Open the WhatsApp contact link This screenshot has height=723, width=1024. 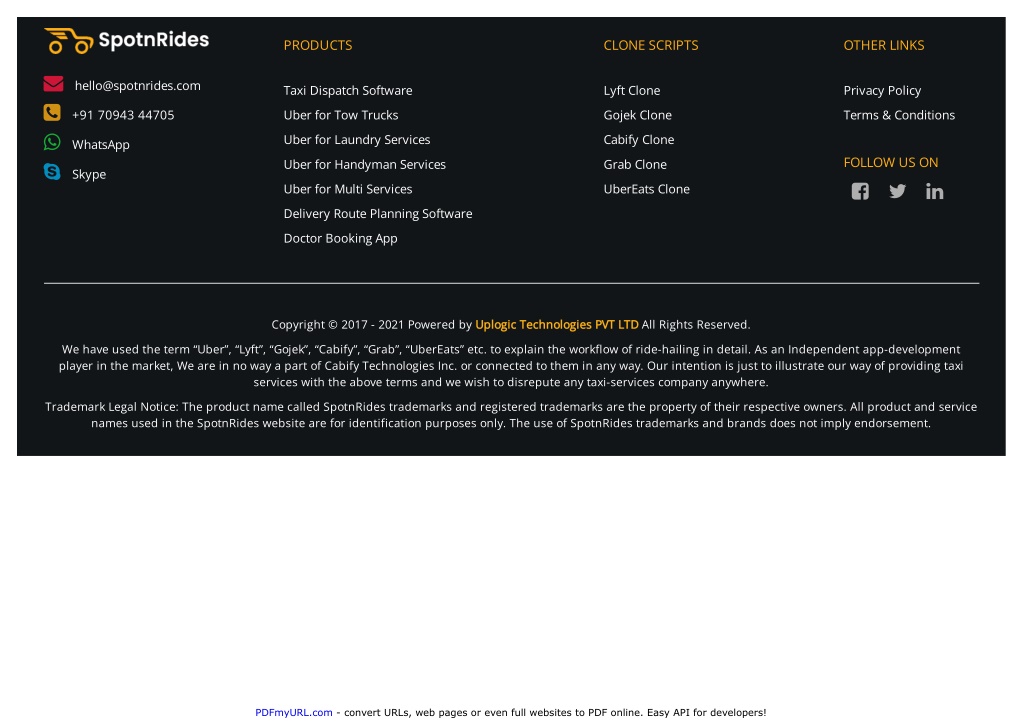[101, 144]
